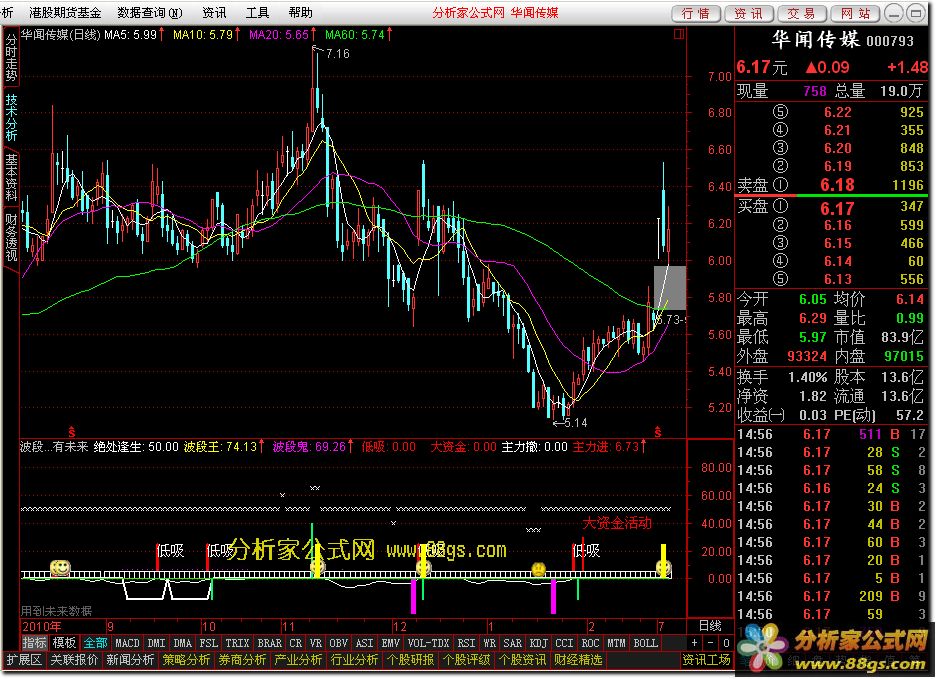937x679 pixels.
Task: Click the 0 reset button on indicator bar
Action: point(726,644)
